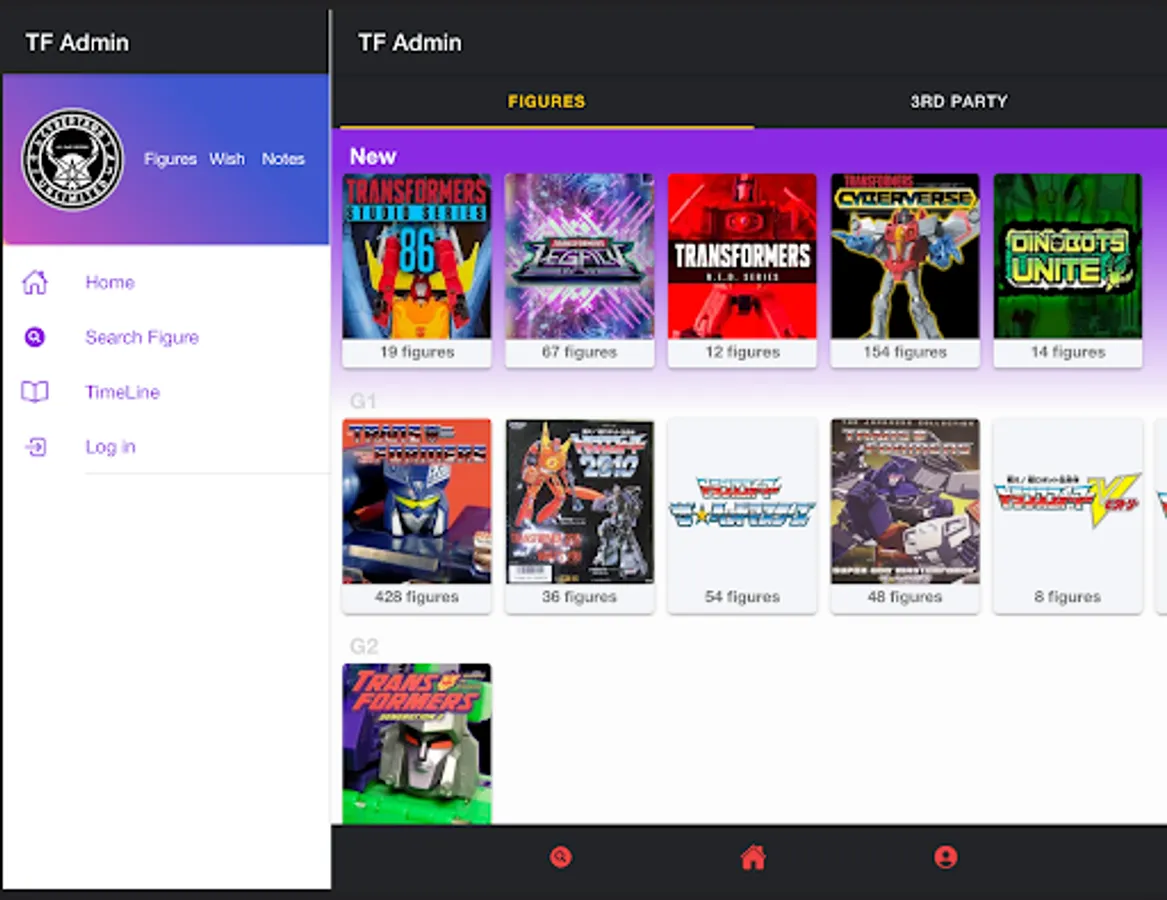Open the Victory card with 8 figures

point(1068,516)
